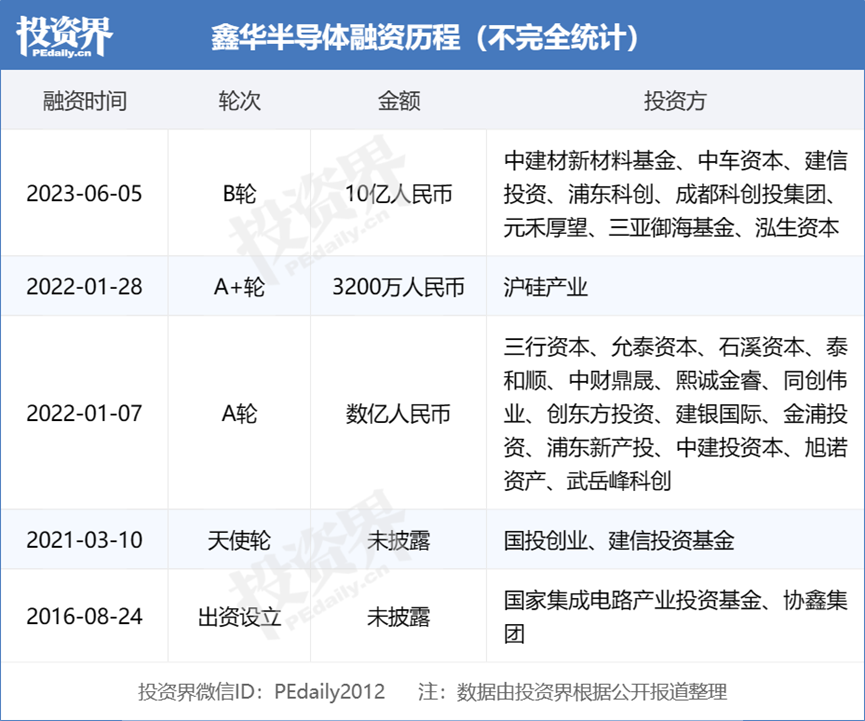This screenshot has height=721, width=865.
Task: Click the investor list starting with 中建材新材料基金
Action: (x=675, y=194)
